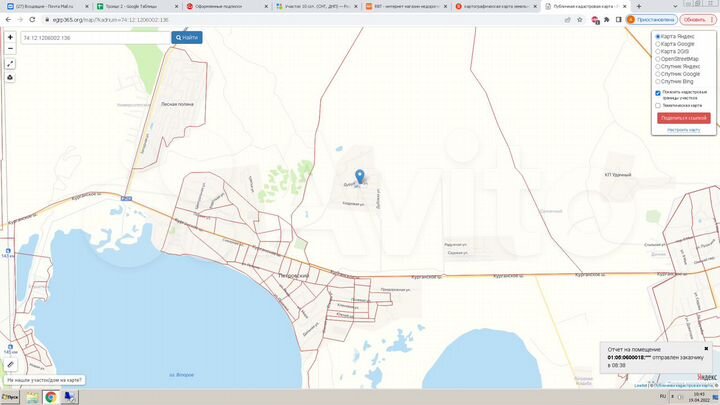Zoom out the map with minus button
Image resolution: width=720 pixels, height=405 pixels.
10,50
